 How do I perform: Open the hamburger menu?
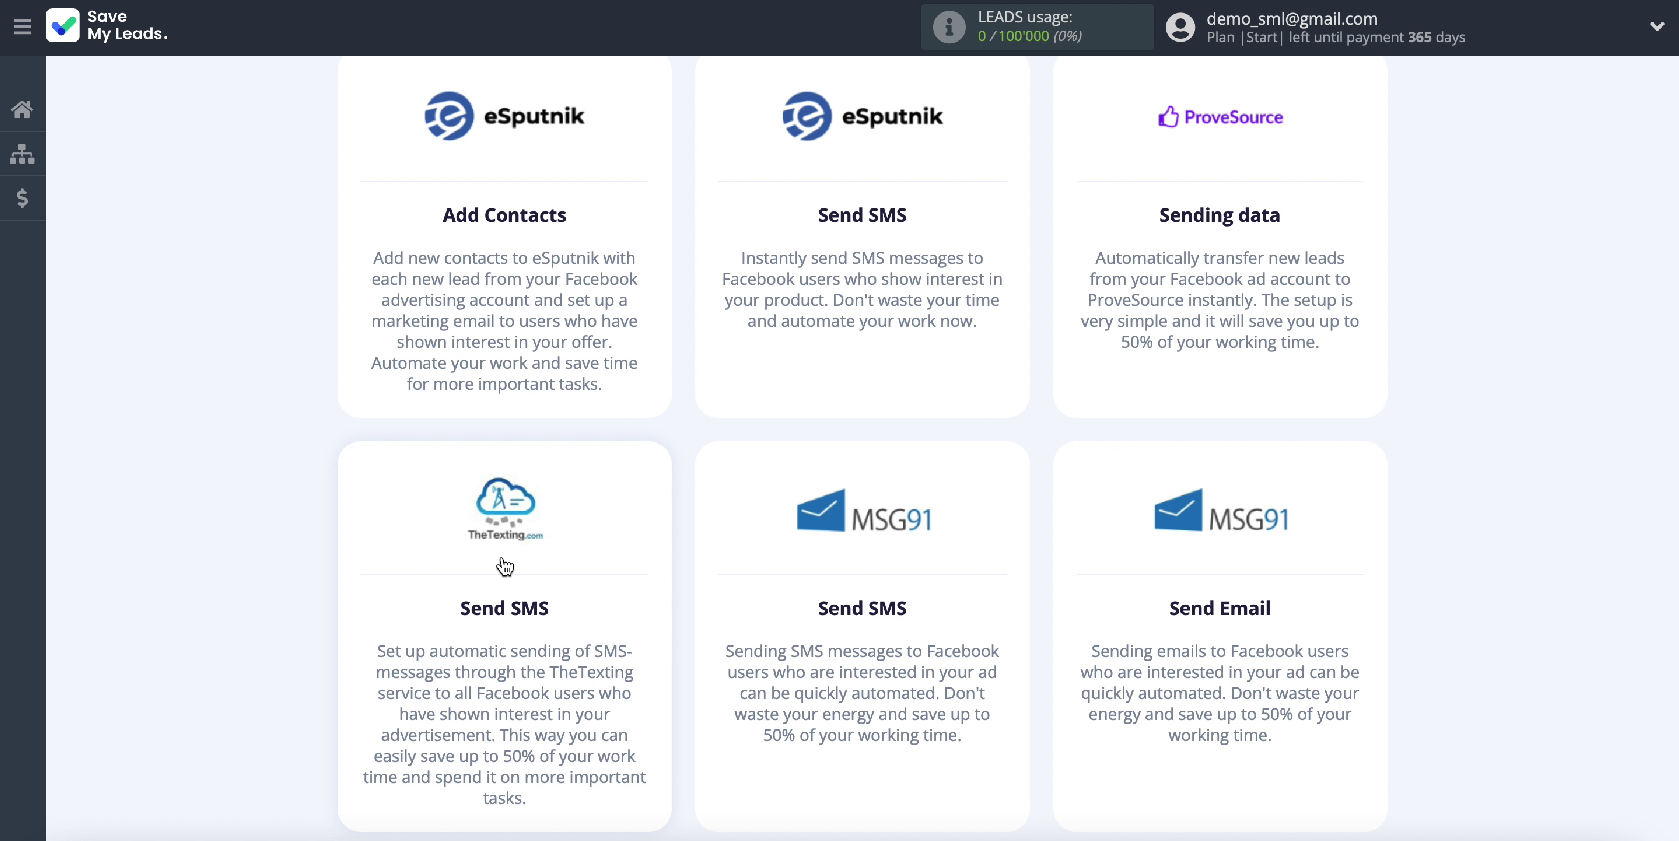[22, 27]
